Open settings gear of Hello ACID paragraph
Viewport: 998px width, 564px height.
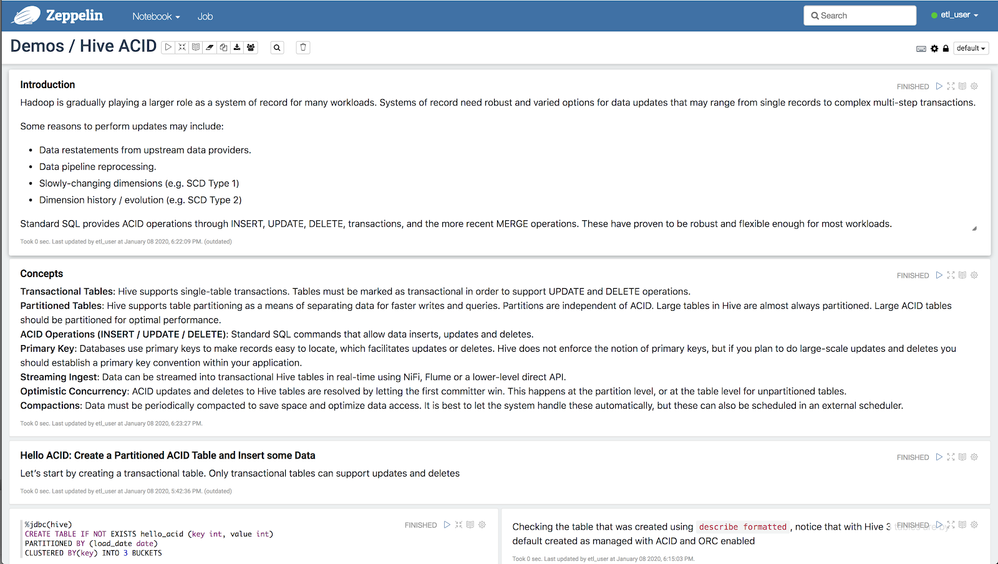[974, 457]
